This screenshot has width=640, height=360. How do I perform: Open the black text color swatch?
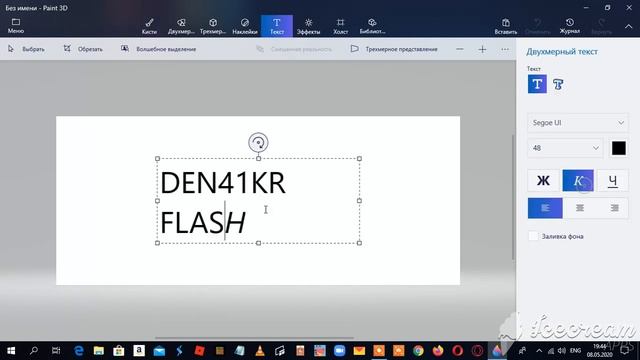[619, 148]
